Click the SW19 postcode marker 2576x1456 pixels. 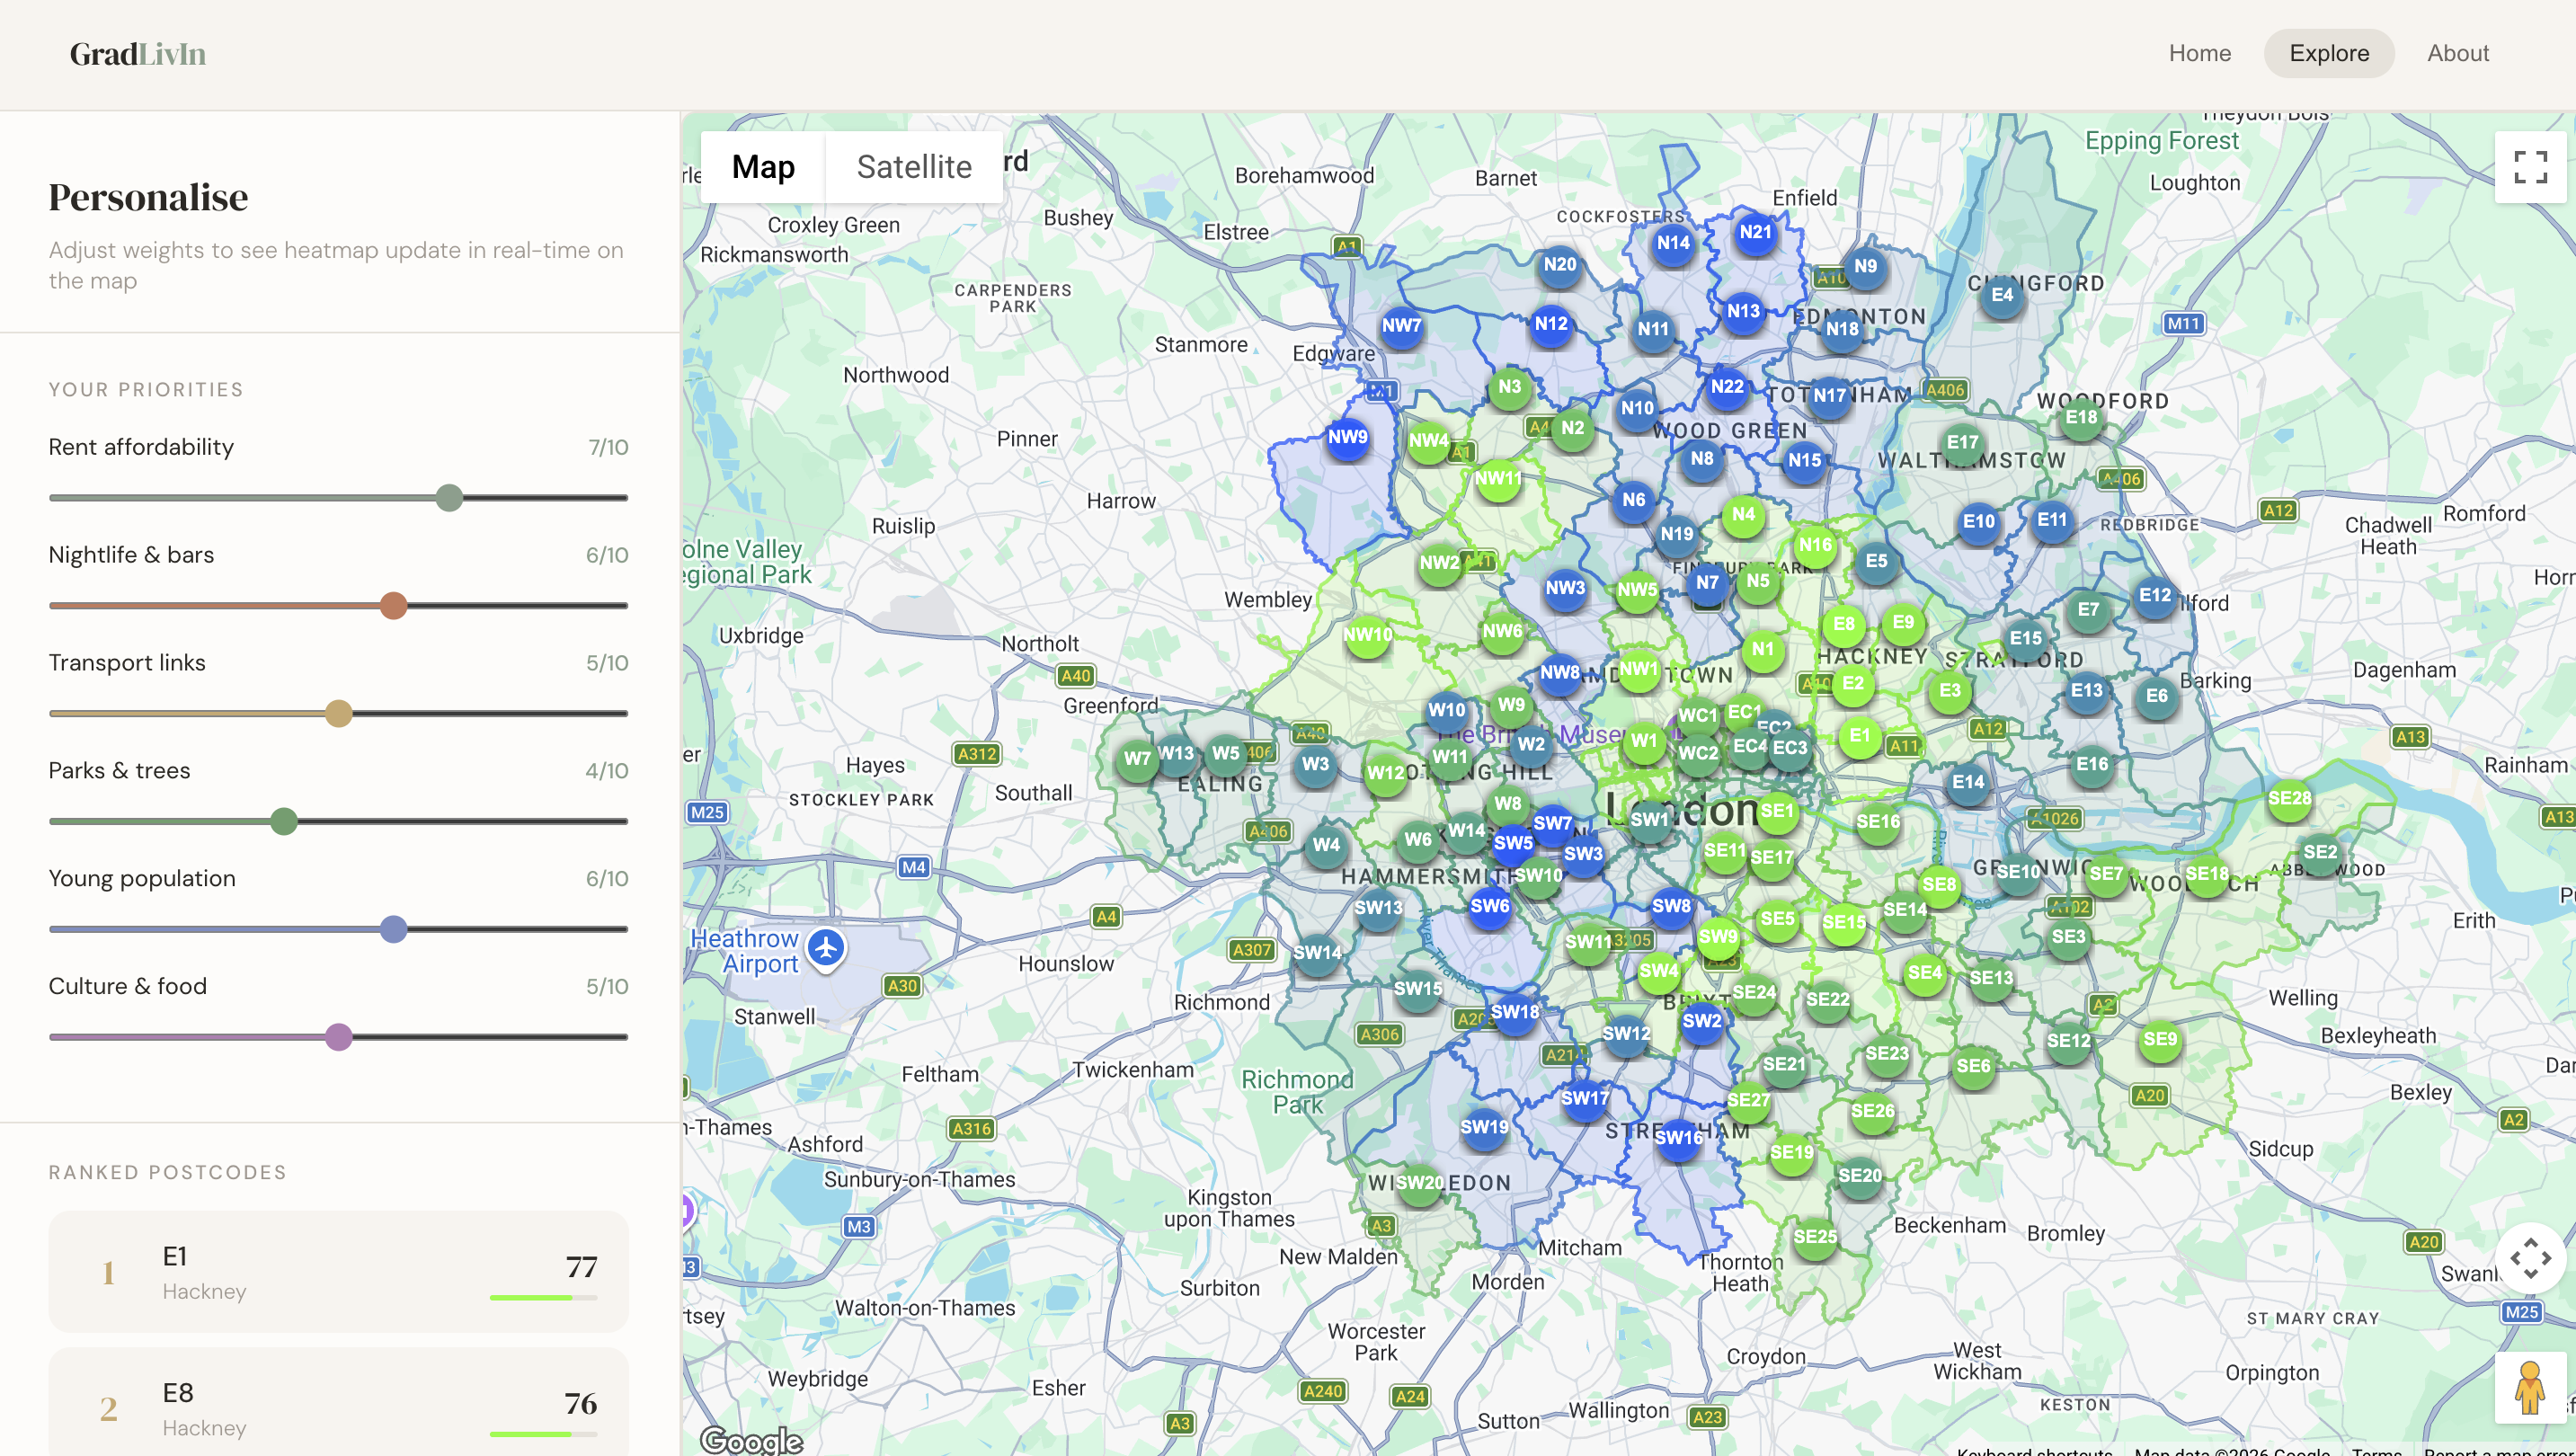[x=1483, y=1128]
